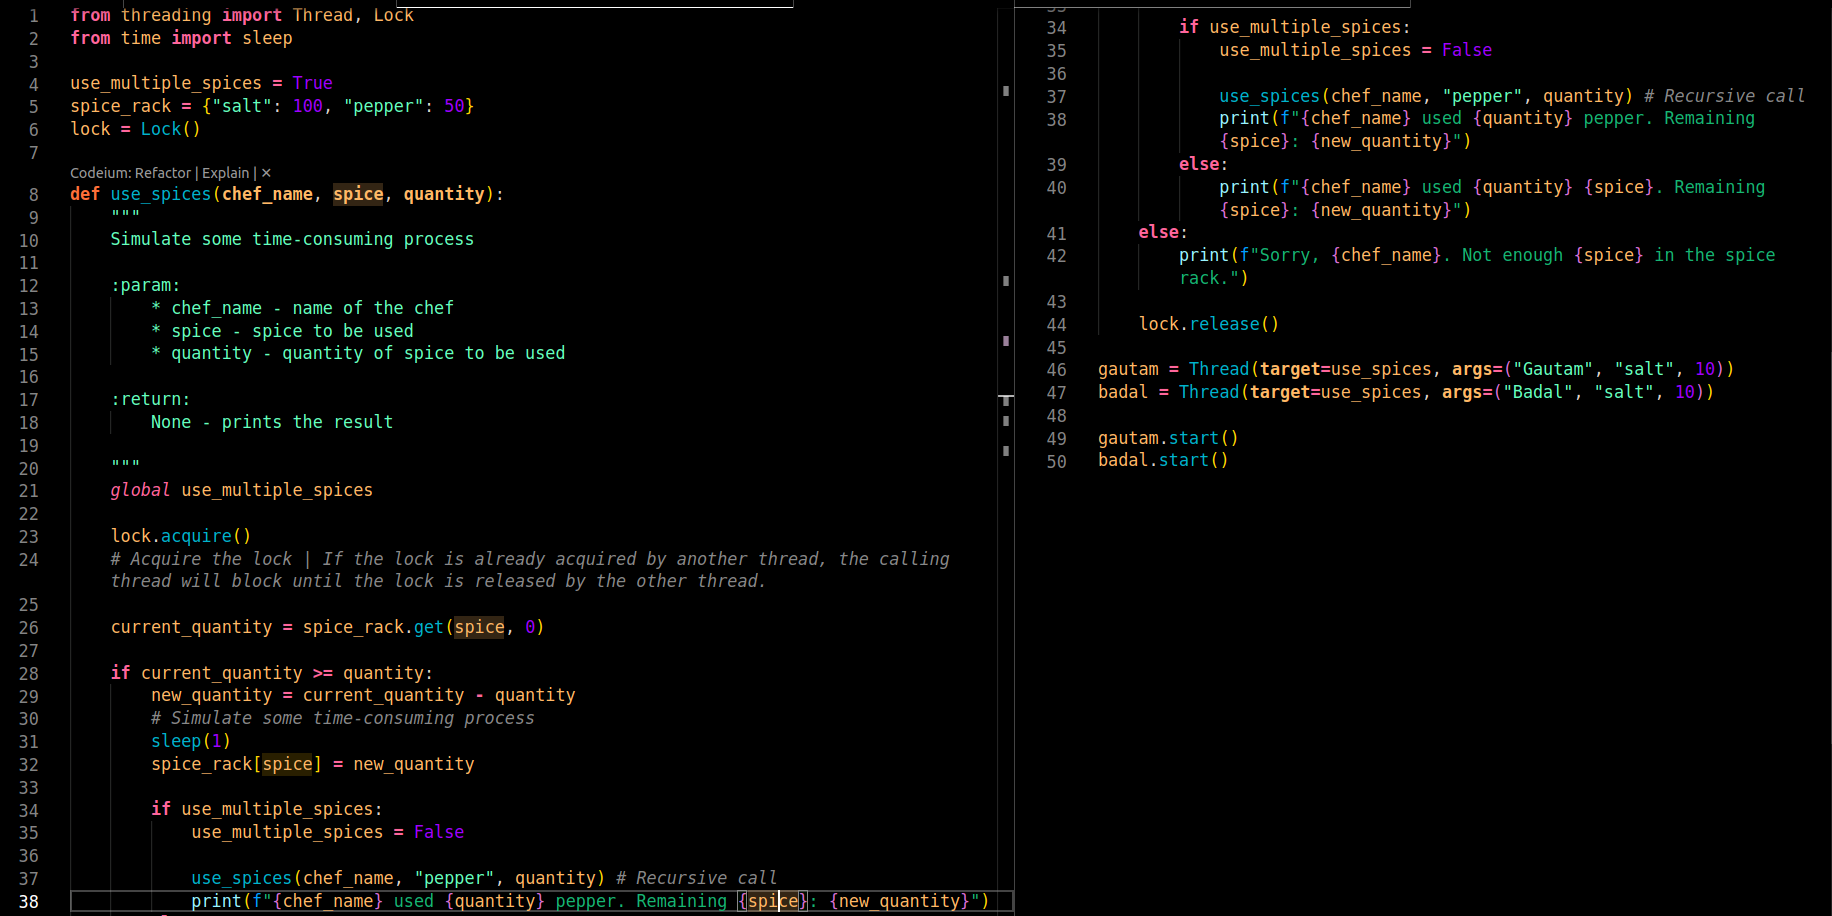Click 'gautam.start()' on line 49

[x=1168, y=438]
